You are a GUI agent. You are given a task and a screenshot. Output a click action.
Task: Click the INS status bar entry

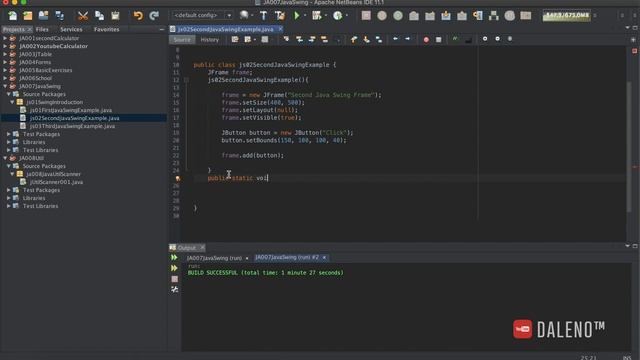pyautogui.click(x=627, y=358)
